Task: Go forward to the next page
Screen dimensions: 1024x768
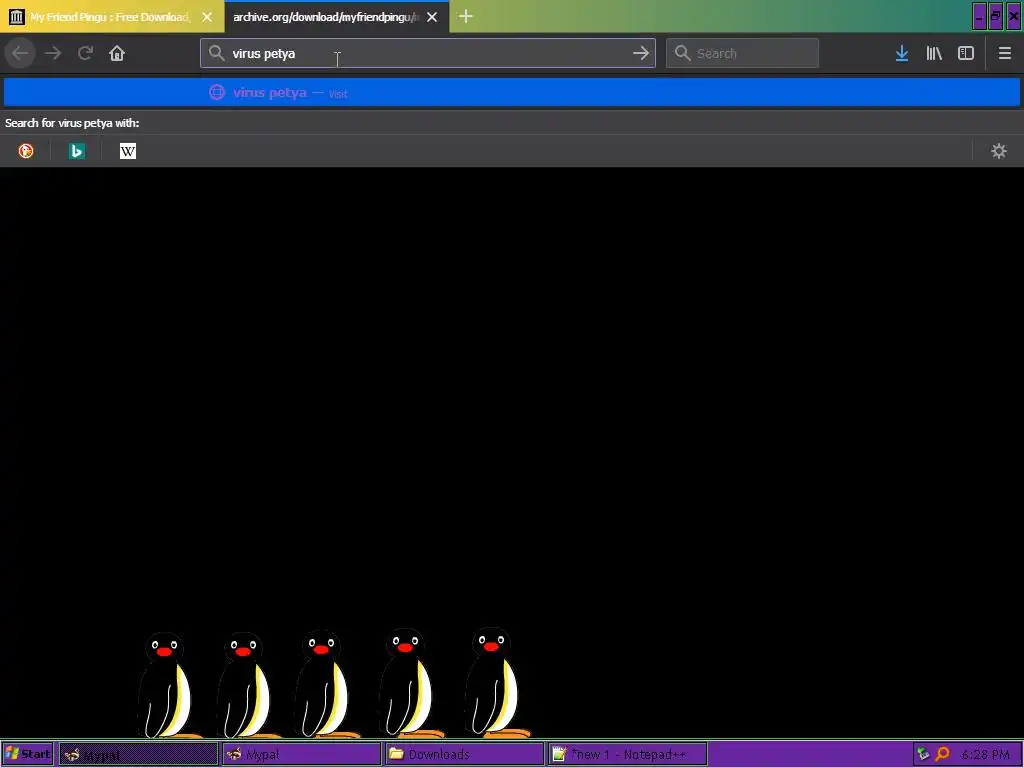Action: (x=53, y=53)
